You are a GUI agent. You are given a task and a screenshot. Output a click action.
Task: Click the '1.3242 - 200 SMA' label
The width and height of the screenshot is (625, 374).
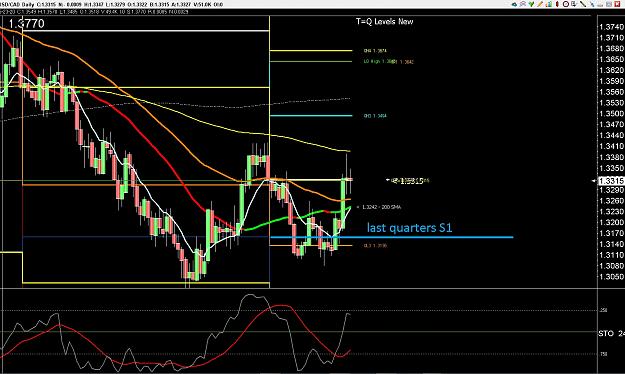pyautogui.click(x=381, y=207)
